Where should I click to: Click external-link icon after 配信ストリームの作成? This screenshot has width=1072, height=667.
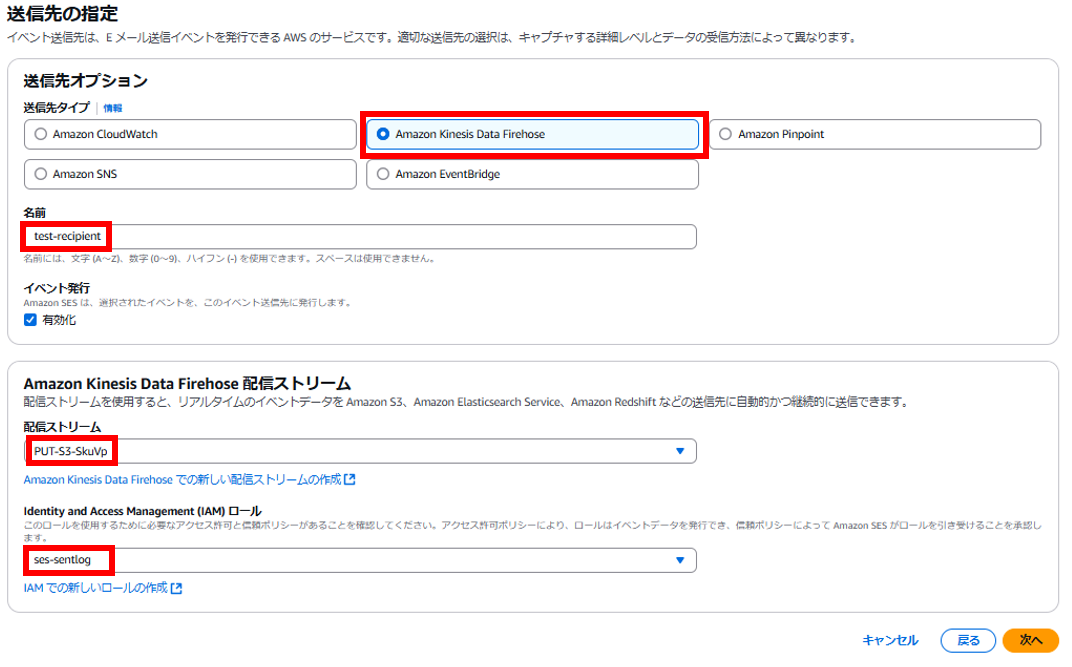pyautogui.click(x=350, y=480)
